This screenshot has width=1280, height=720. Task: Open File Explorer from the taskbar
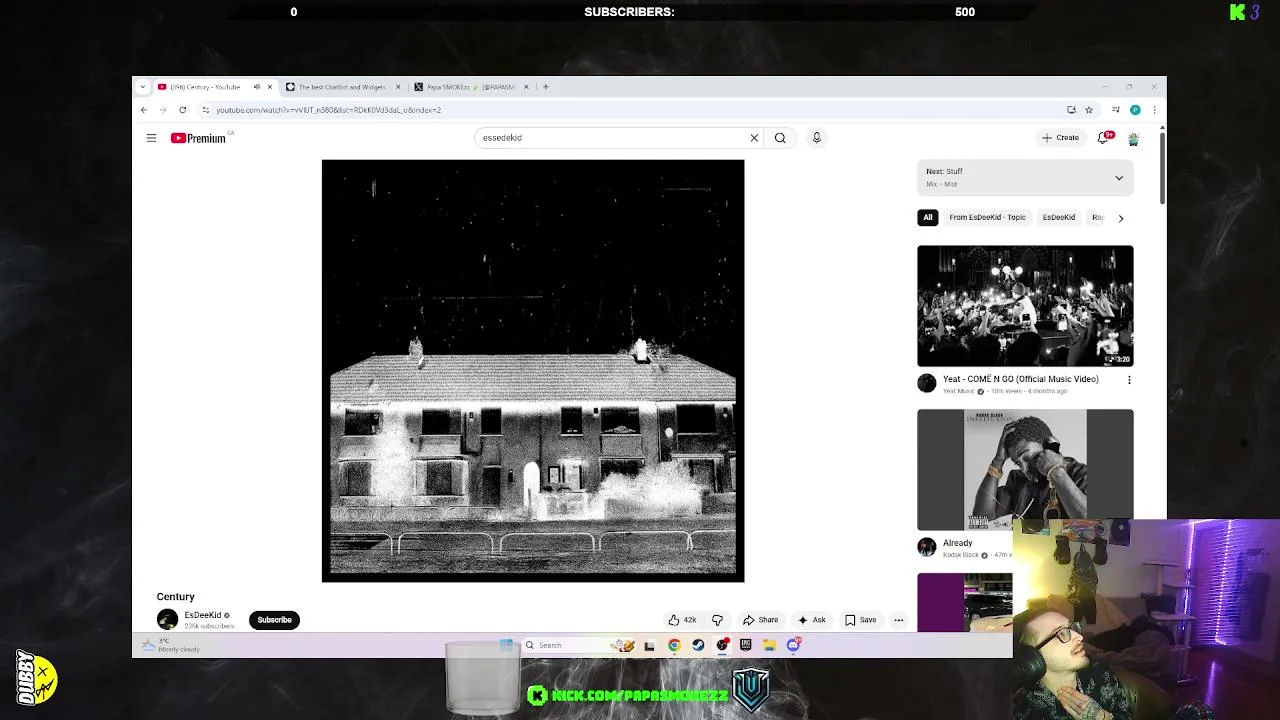click(x=769, y=645)
